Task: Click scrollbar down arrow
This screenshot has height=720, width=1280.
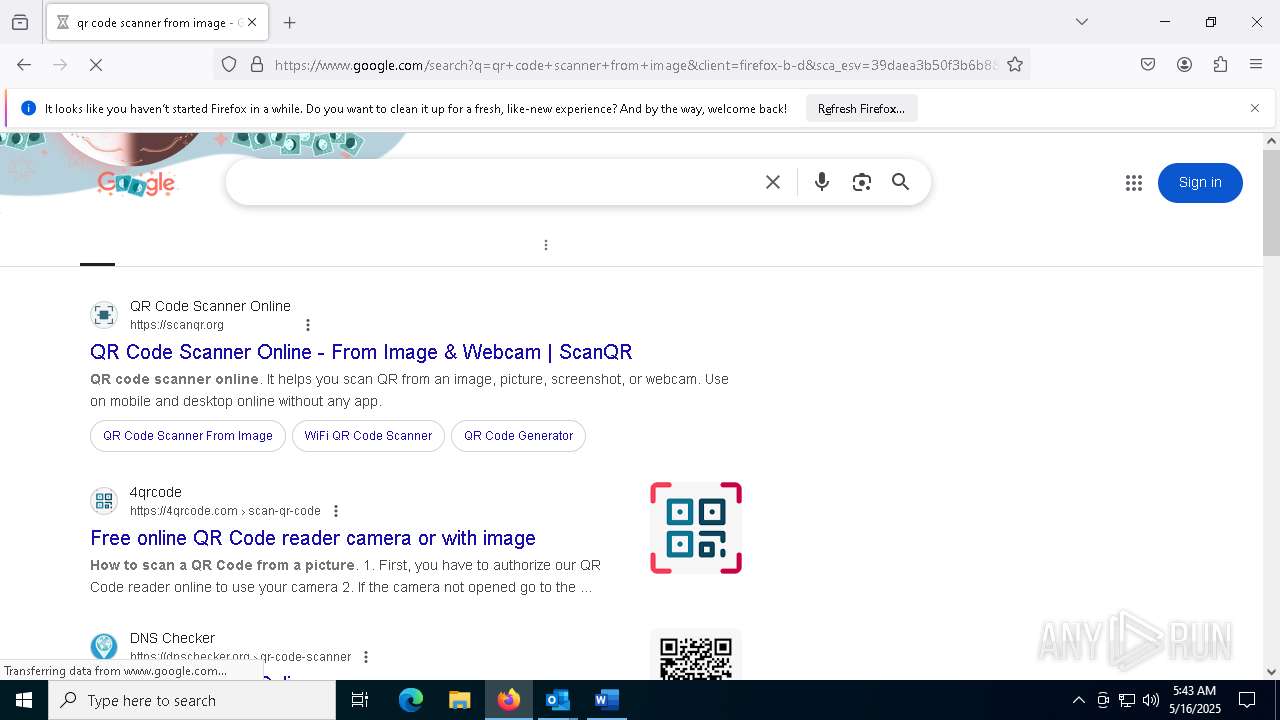Action: (x=1271, y=672)
